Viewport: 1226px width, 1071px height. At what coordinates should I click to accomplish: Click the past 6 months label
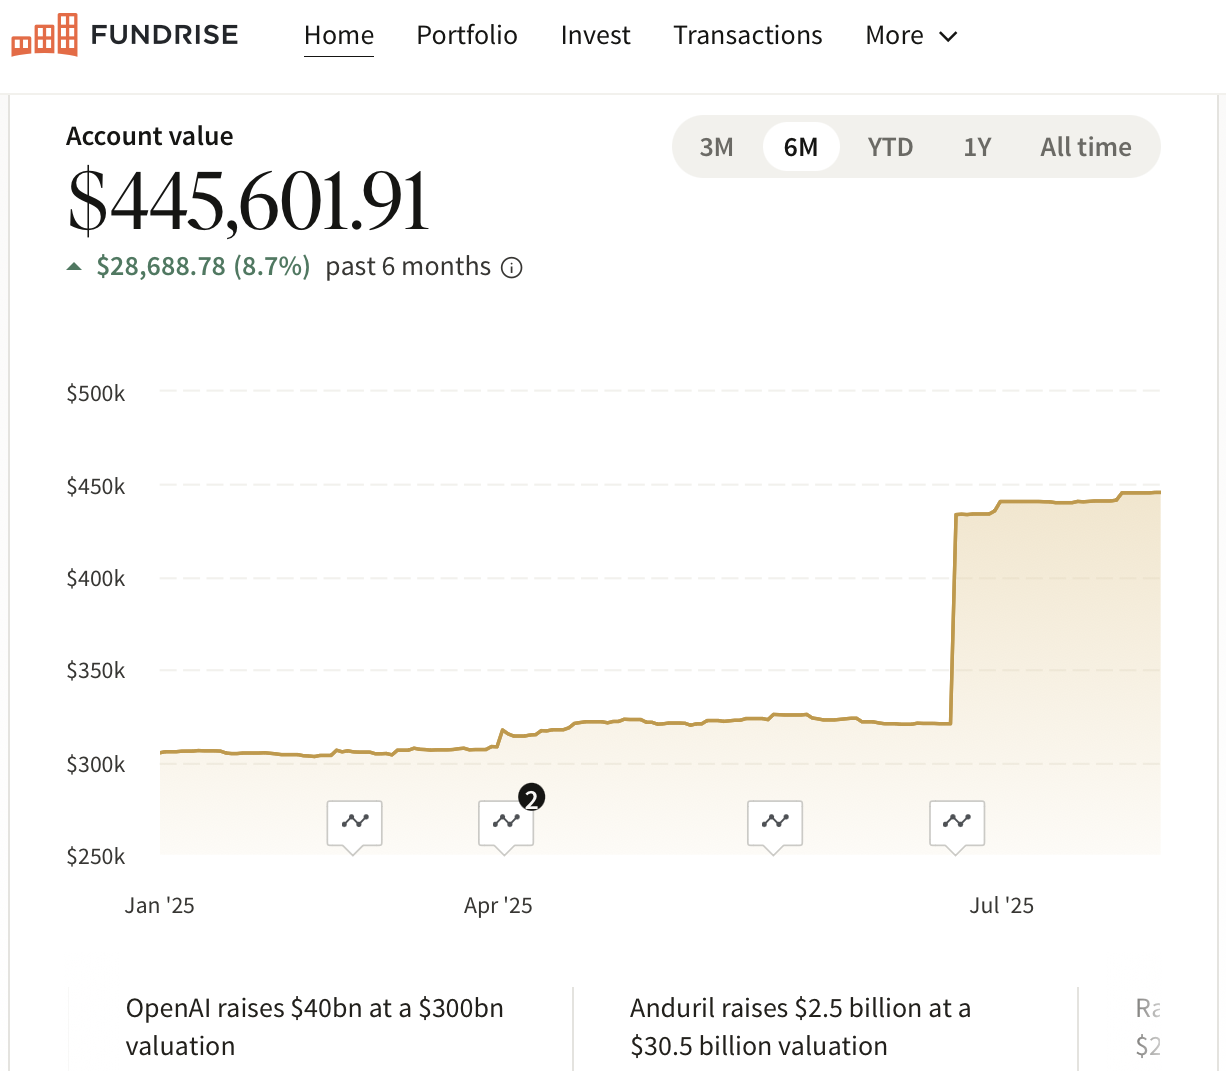pyautogui.click(x=408, y=267)
